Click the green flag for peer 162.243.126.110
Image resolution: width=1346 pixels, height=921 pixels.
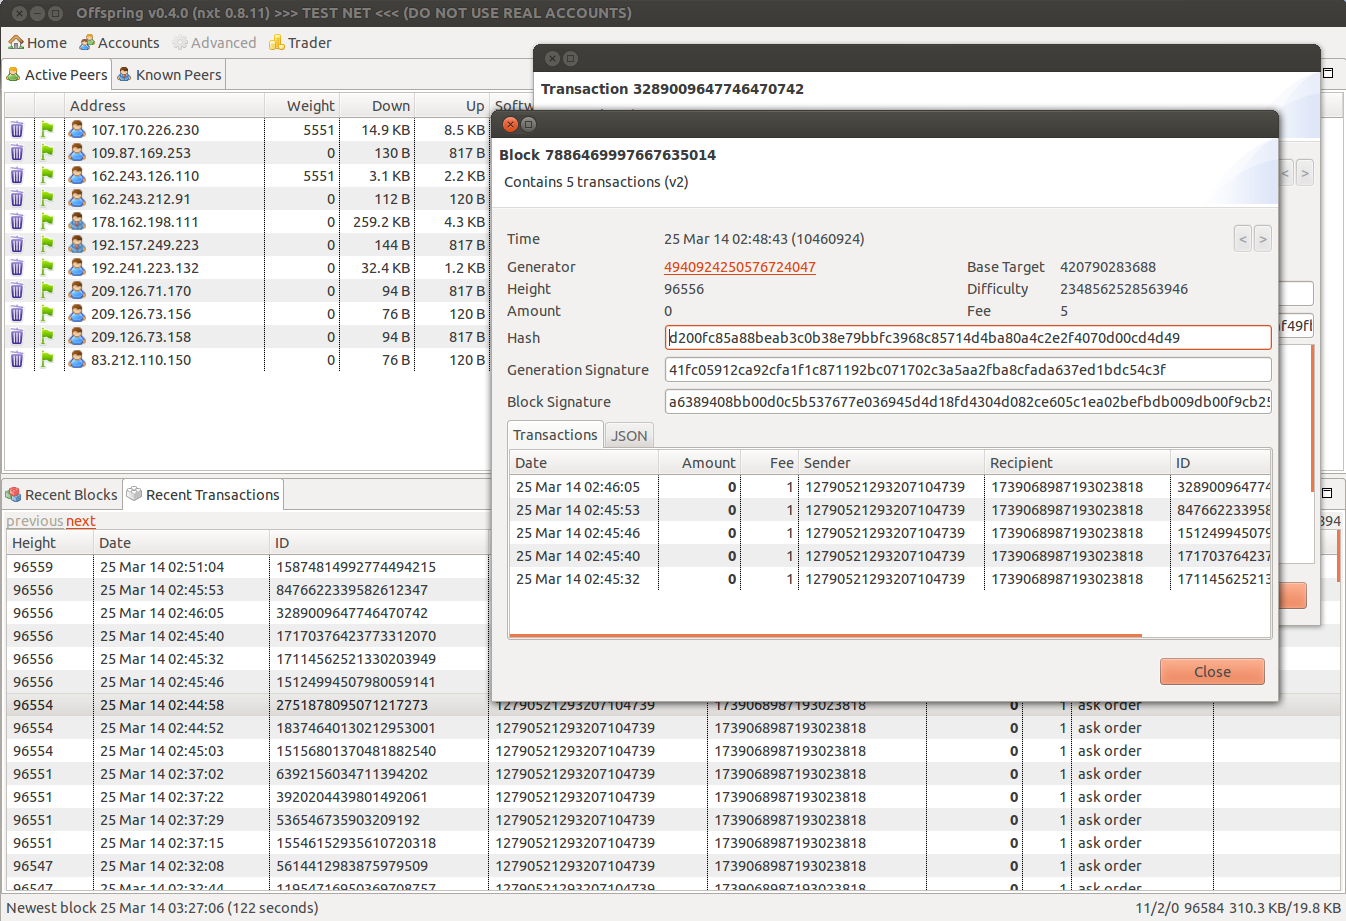(47, 176)
